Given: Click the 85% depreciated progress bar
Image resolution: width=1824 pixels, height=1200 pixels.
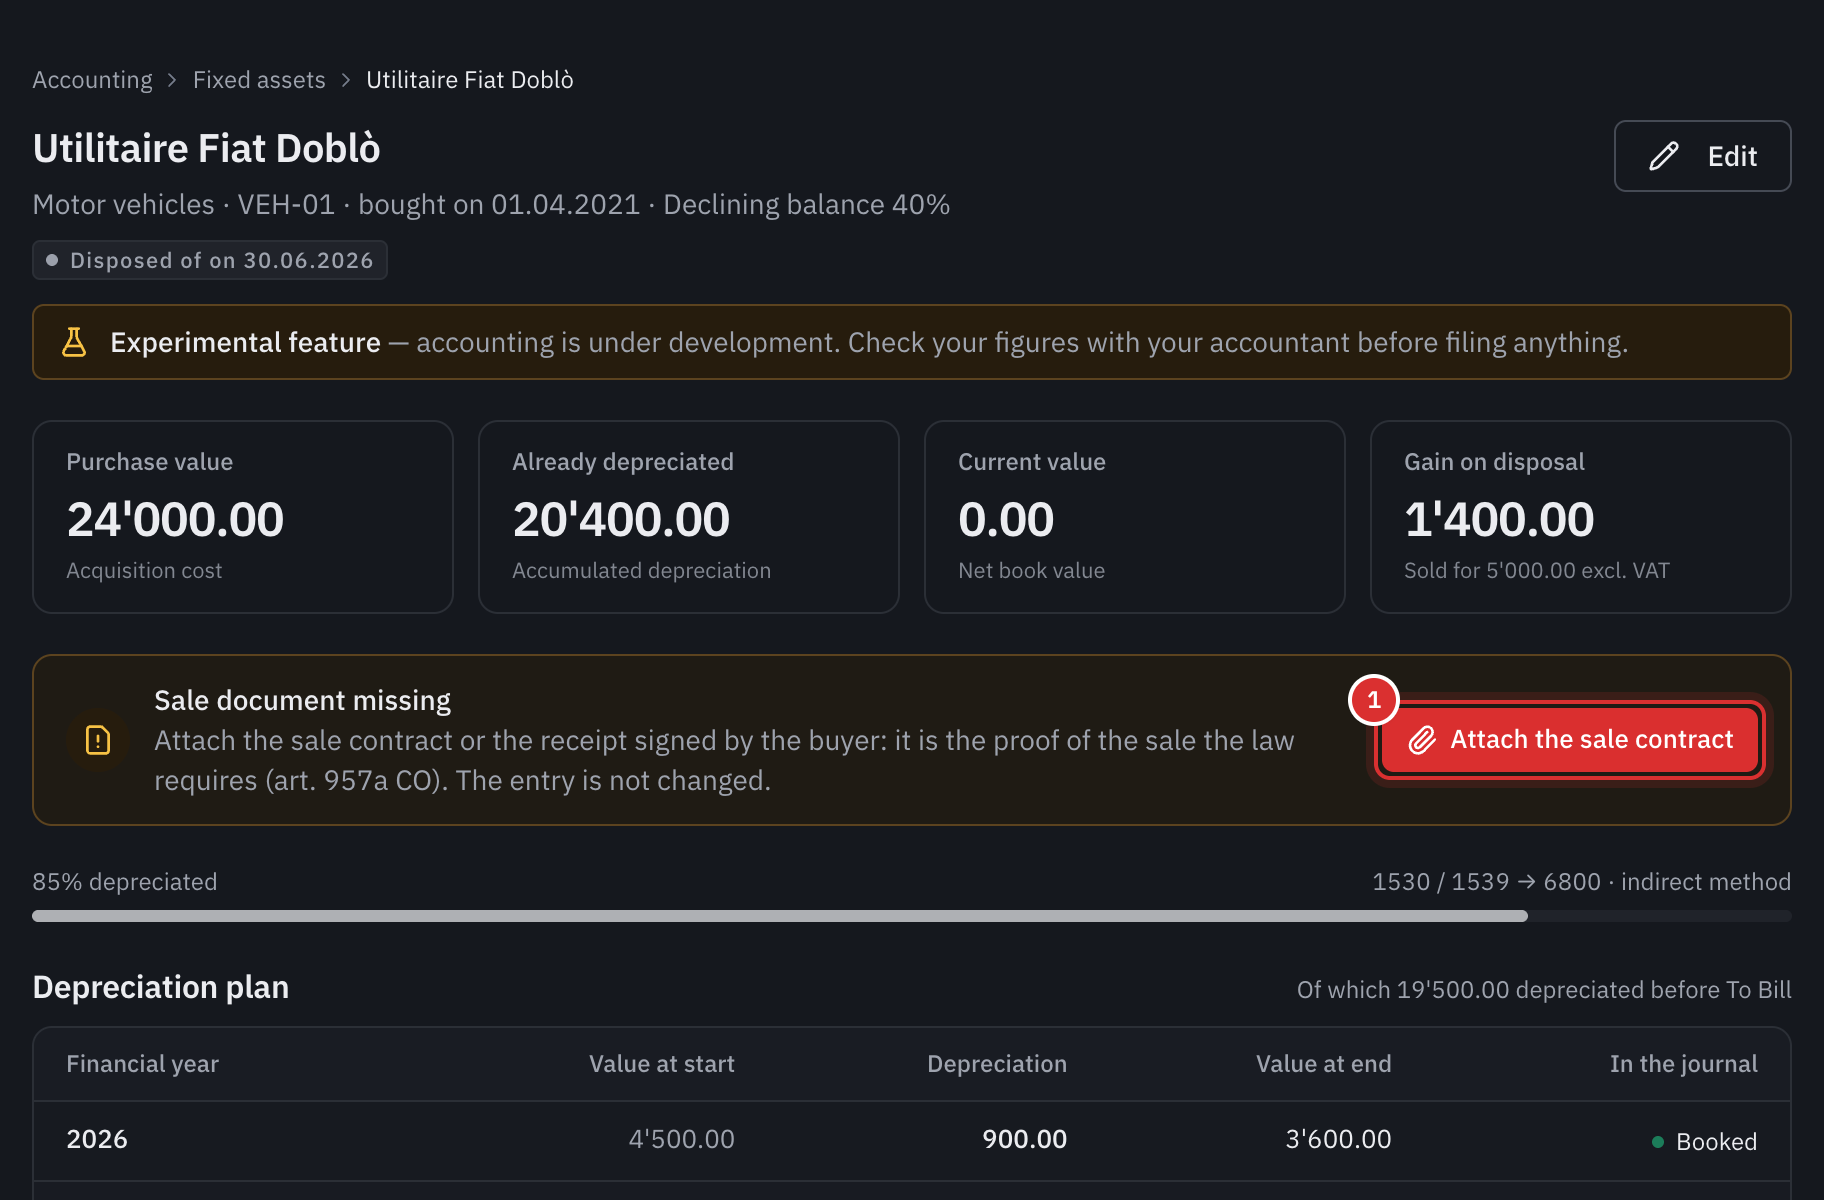Looking at the screenshot, I should [x=911, y=916].
